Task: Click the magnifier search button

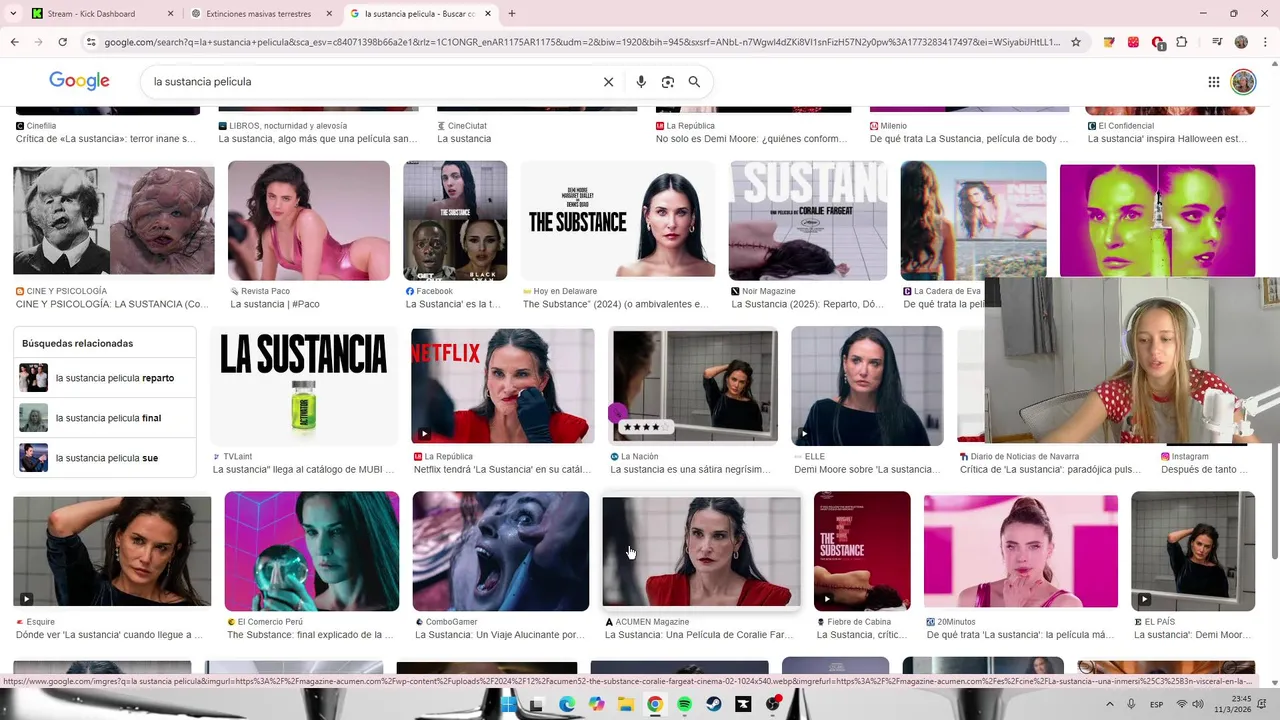Action: coord(694,82)
